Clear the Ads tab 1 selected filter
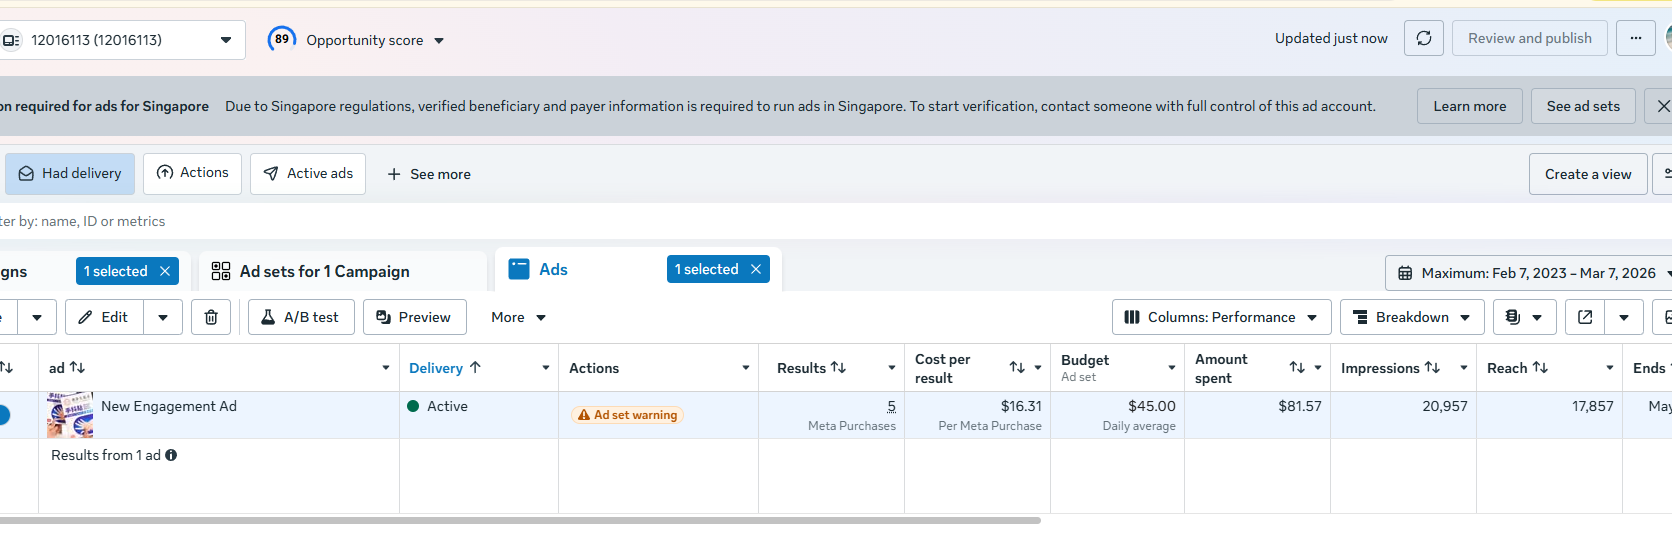1672x558 pixels. click(756, 269)
